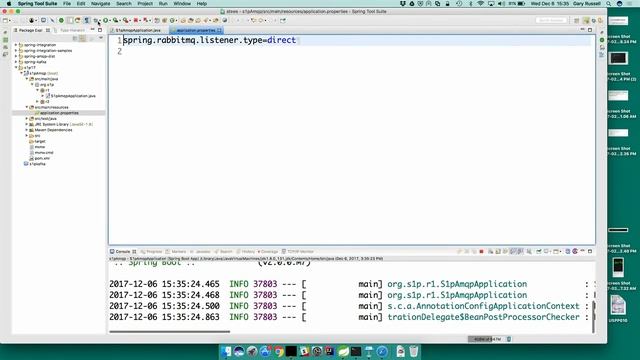Open the Spring Tool Suite Dock icon
The height and width of the screenshot is (360, 640).
click(343, 351)
